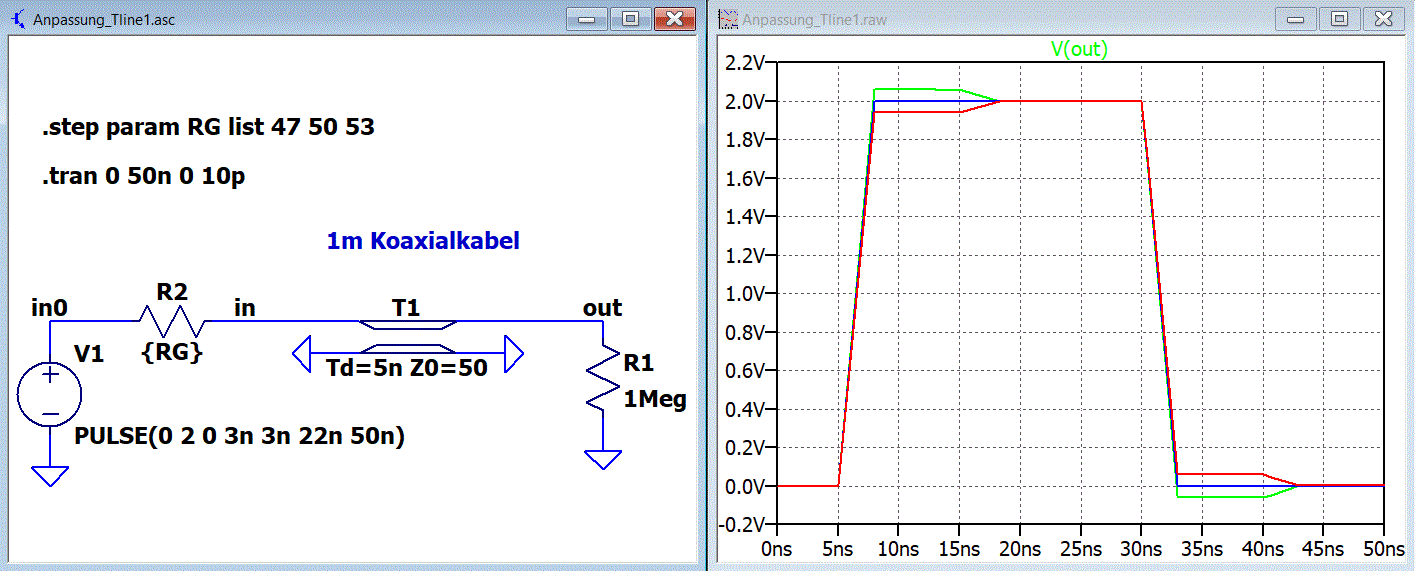
Task: Select the R1 load resistor symbol
Action: pyautogui.click(x=603, y=377)
